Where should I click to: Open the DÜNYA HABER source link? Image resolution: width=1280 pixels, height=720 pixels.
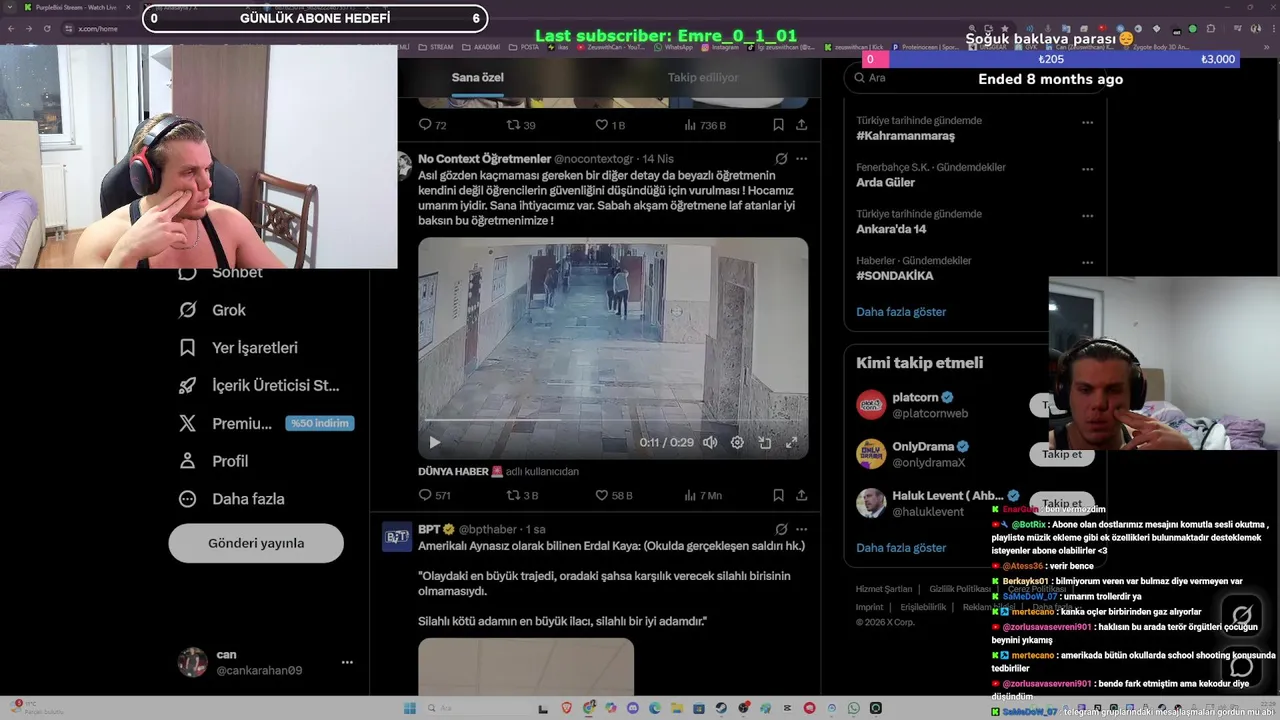pos(460,471)
